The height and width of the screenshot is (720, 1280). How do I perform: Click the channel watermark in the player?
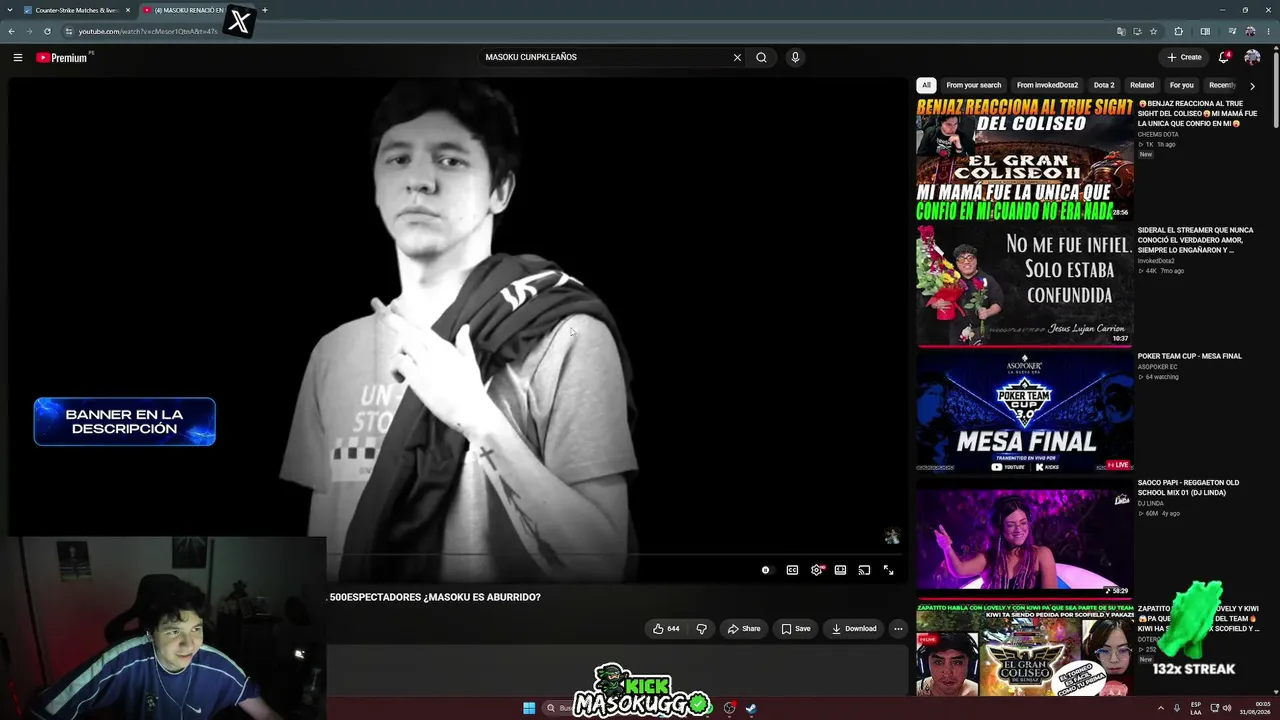[892, 537]
